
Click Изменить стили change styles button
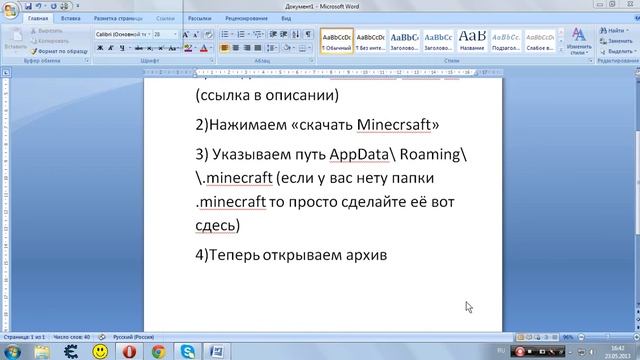pyautogui.click(x=579, y=41)
